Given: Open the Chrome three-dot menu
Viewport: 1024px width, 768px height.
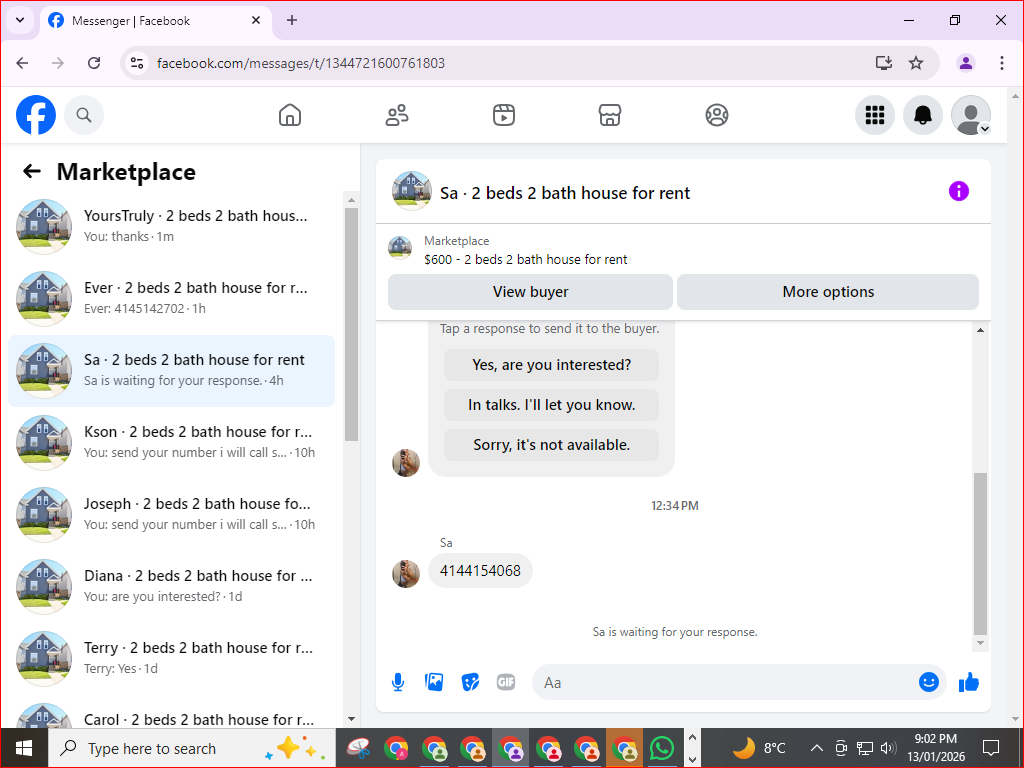Looking at the screenshot, I should tap(1002, 63).
